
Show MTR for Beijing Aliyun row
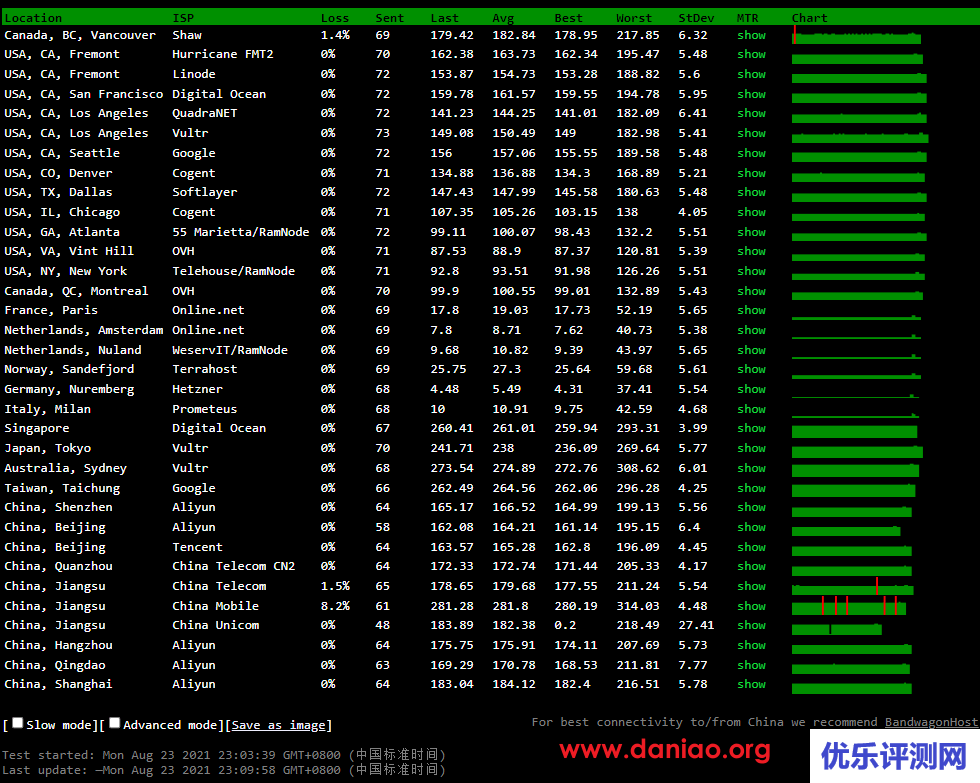coord(751,527)
